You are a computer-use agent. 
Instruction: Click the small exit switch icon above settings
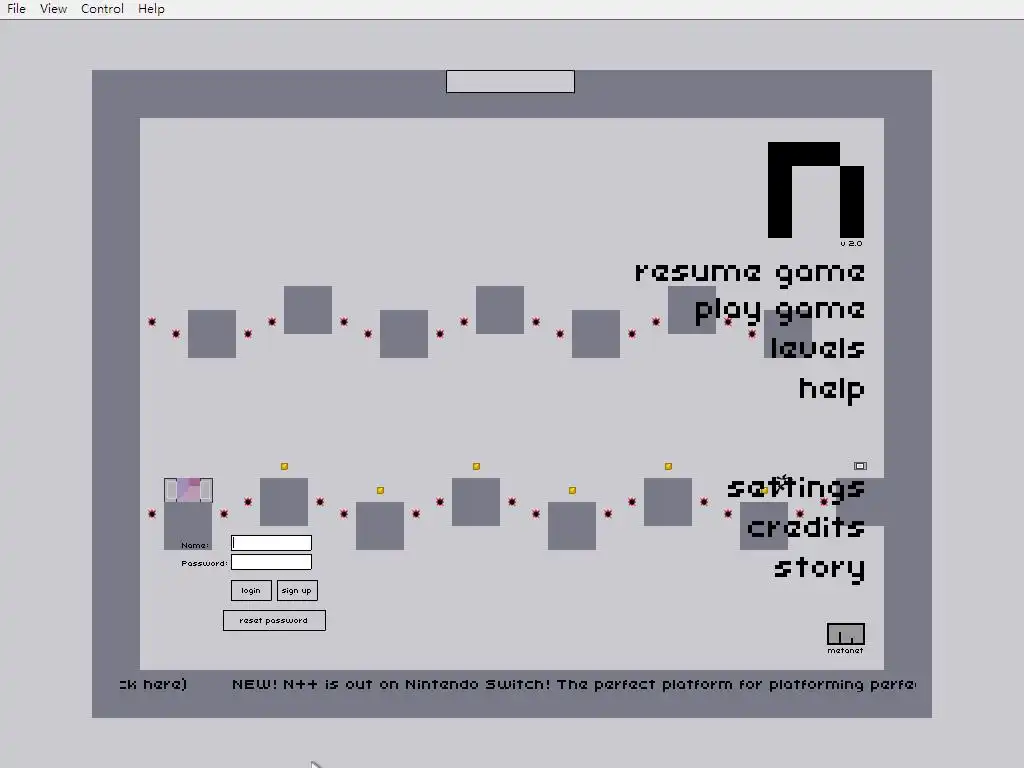click(x=860, y=466)
